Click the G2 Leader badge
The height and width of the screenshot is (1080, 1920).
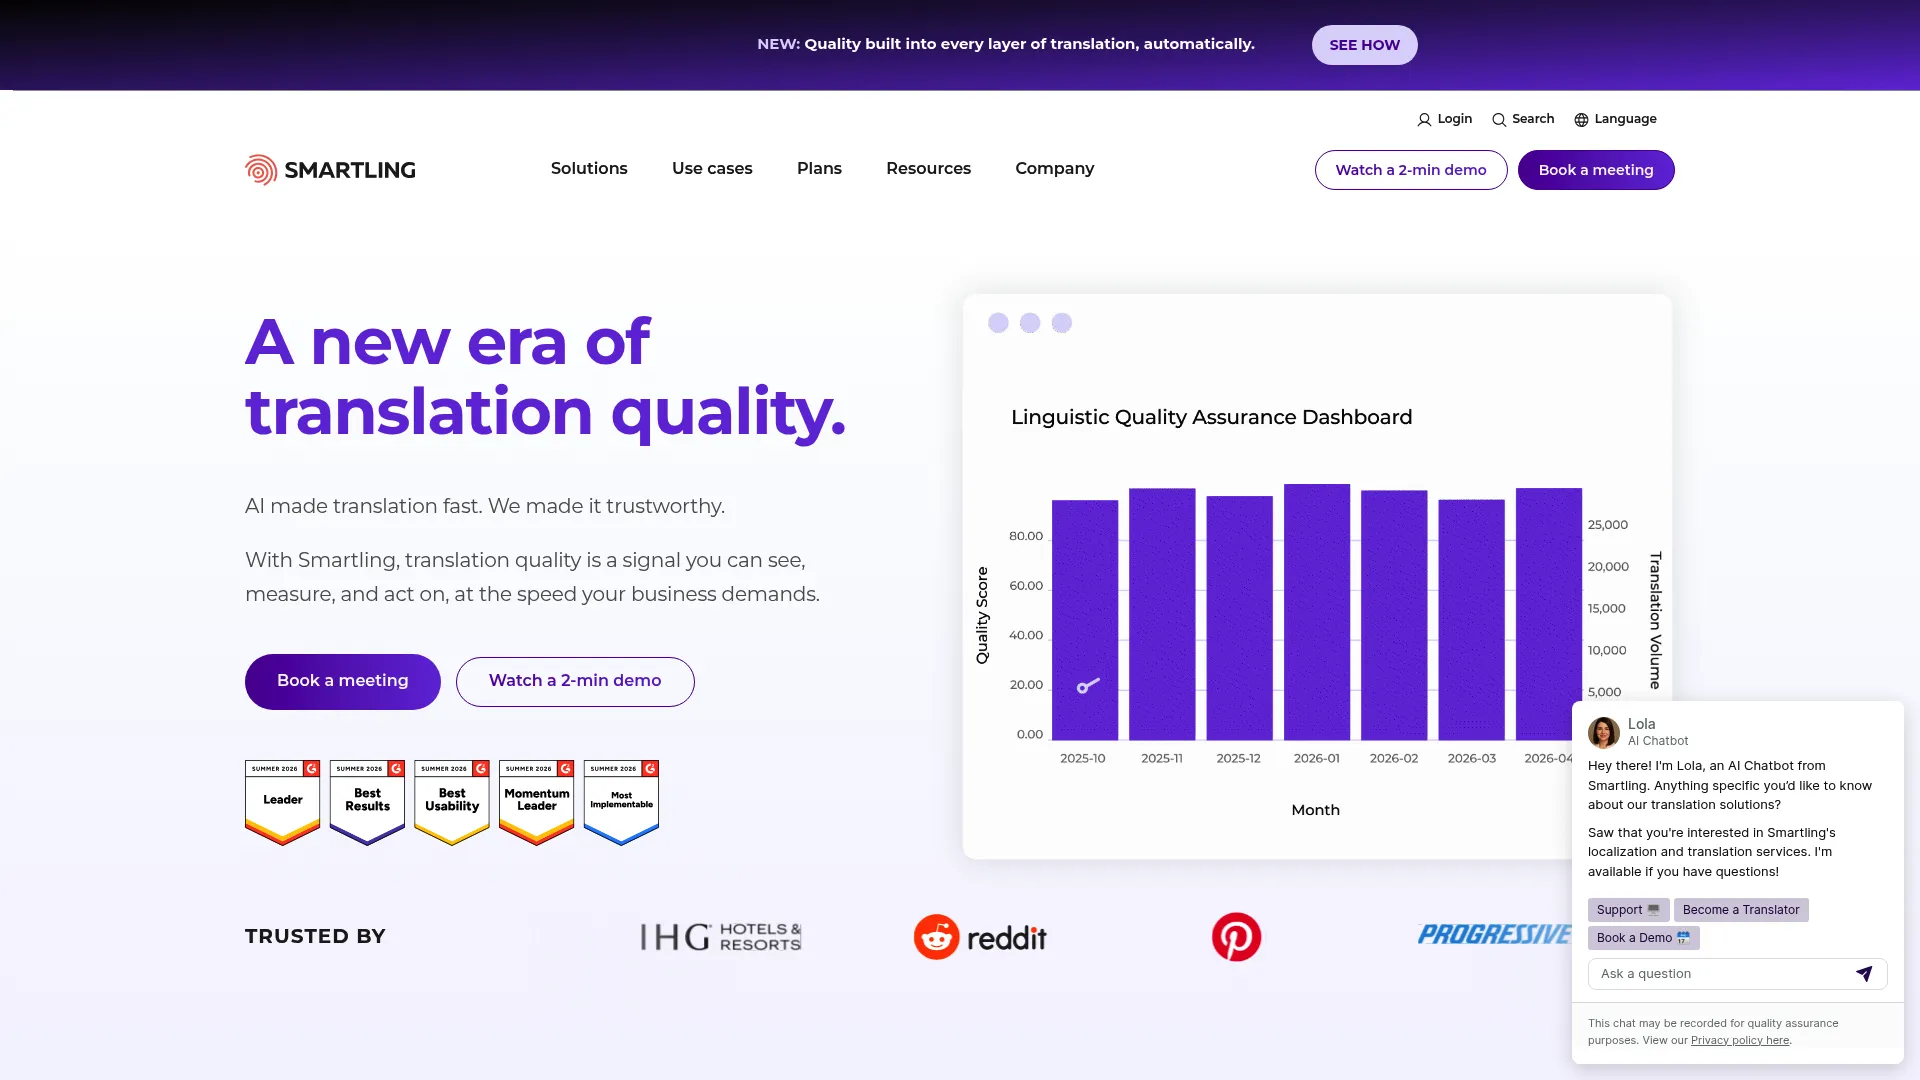click(283, 802)
